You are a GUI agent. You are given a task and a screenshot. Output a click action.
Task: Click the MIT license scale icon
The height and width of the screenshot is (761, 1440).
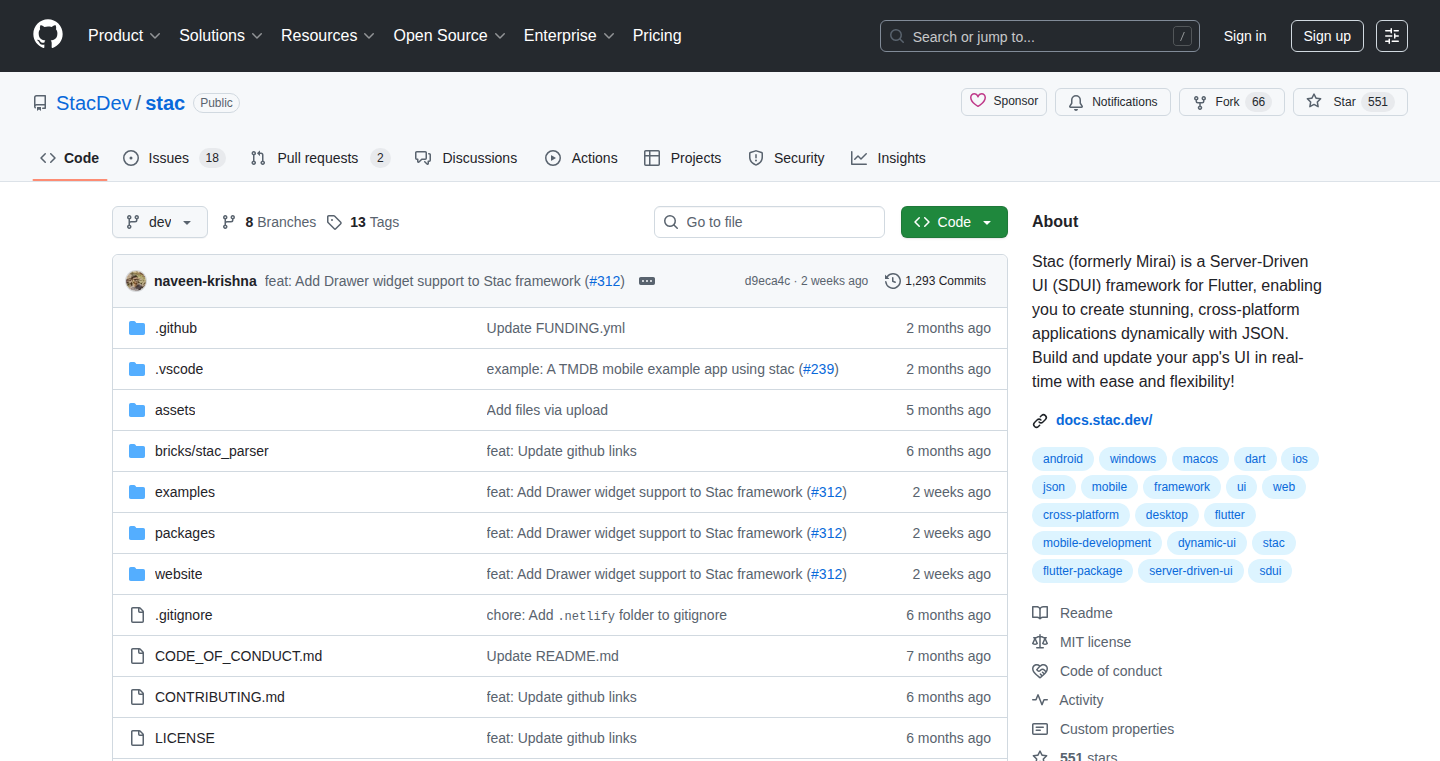tap(1040, 642)
